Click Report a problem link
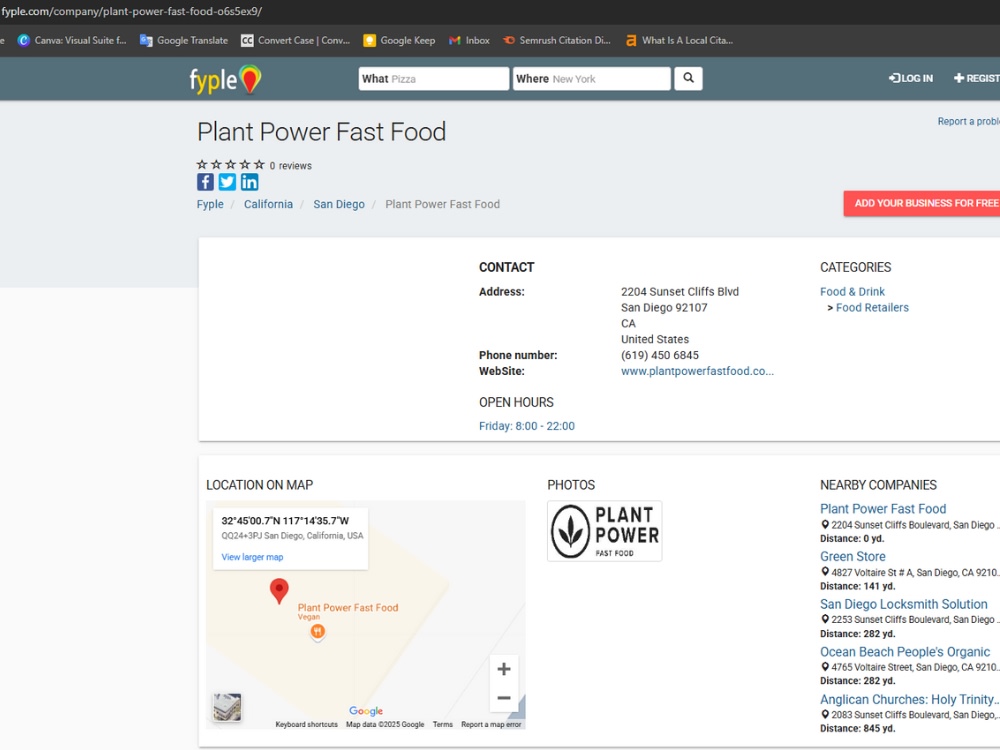Viewport: 1000px width, 750px height. [968, 121]
